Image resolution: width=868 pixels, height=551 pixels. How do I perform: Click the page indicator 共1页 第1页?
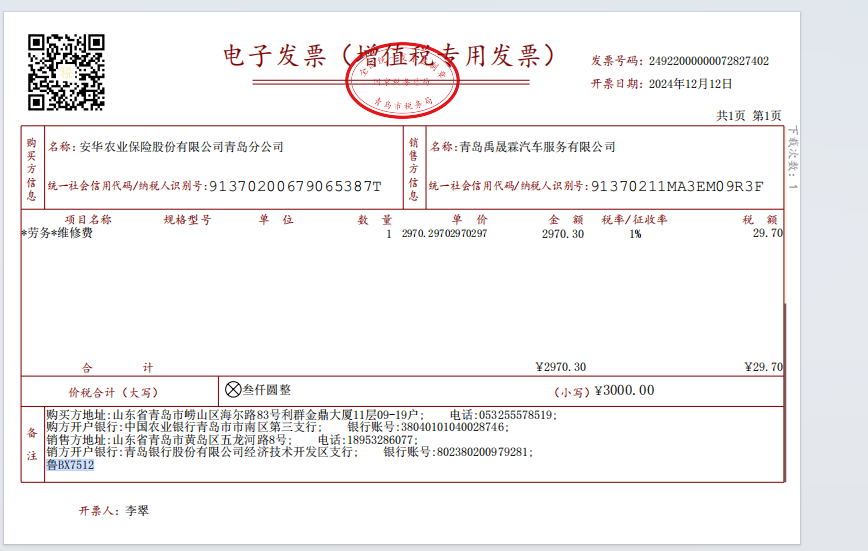click(x=749, y=116)
